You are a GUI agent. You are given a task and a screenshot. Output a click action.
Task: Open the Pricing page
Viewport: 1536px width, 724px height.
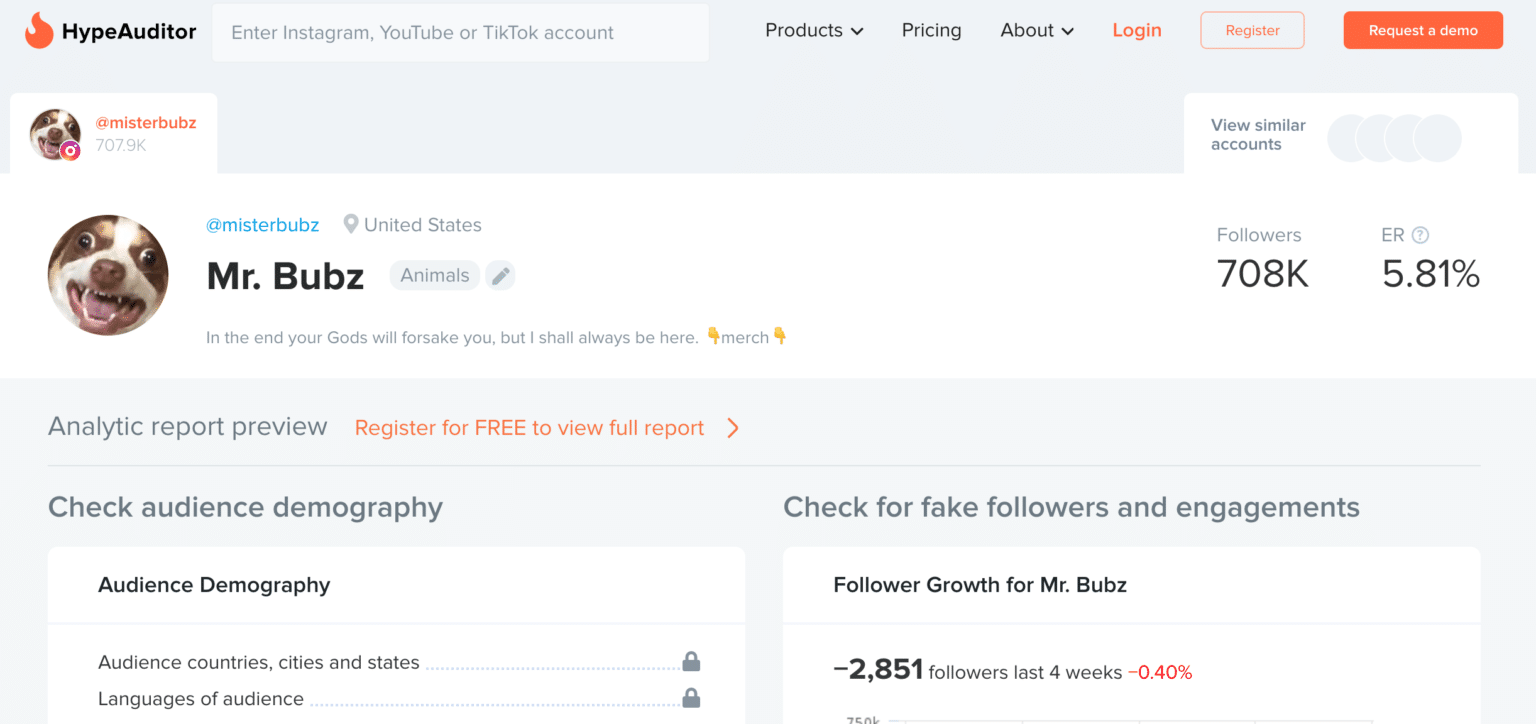tap(931, 31)
